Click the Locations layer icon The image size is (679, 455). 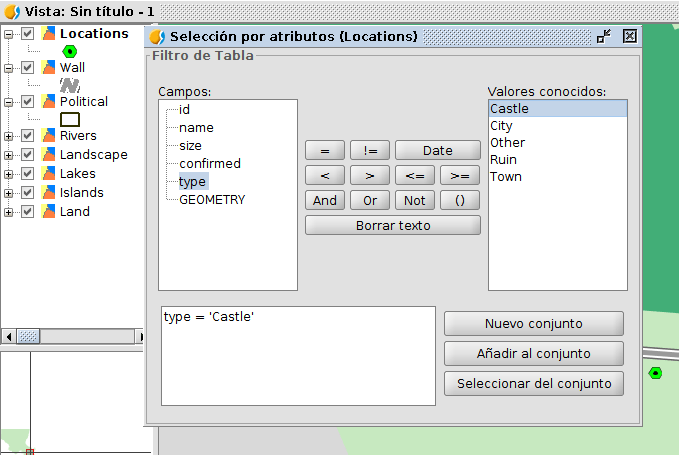point(48,34)
